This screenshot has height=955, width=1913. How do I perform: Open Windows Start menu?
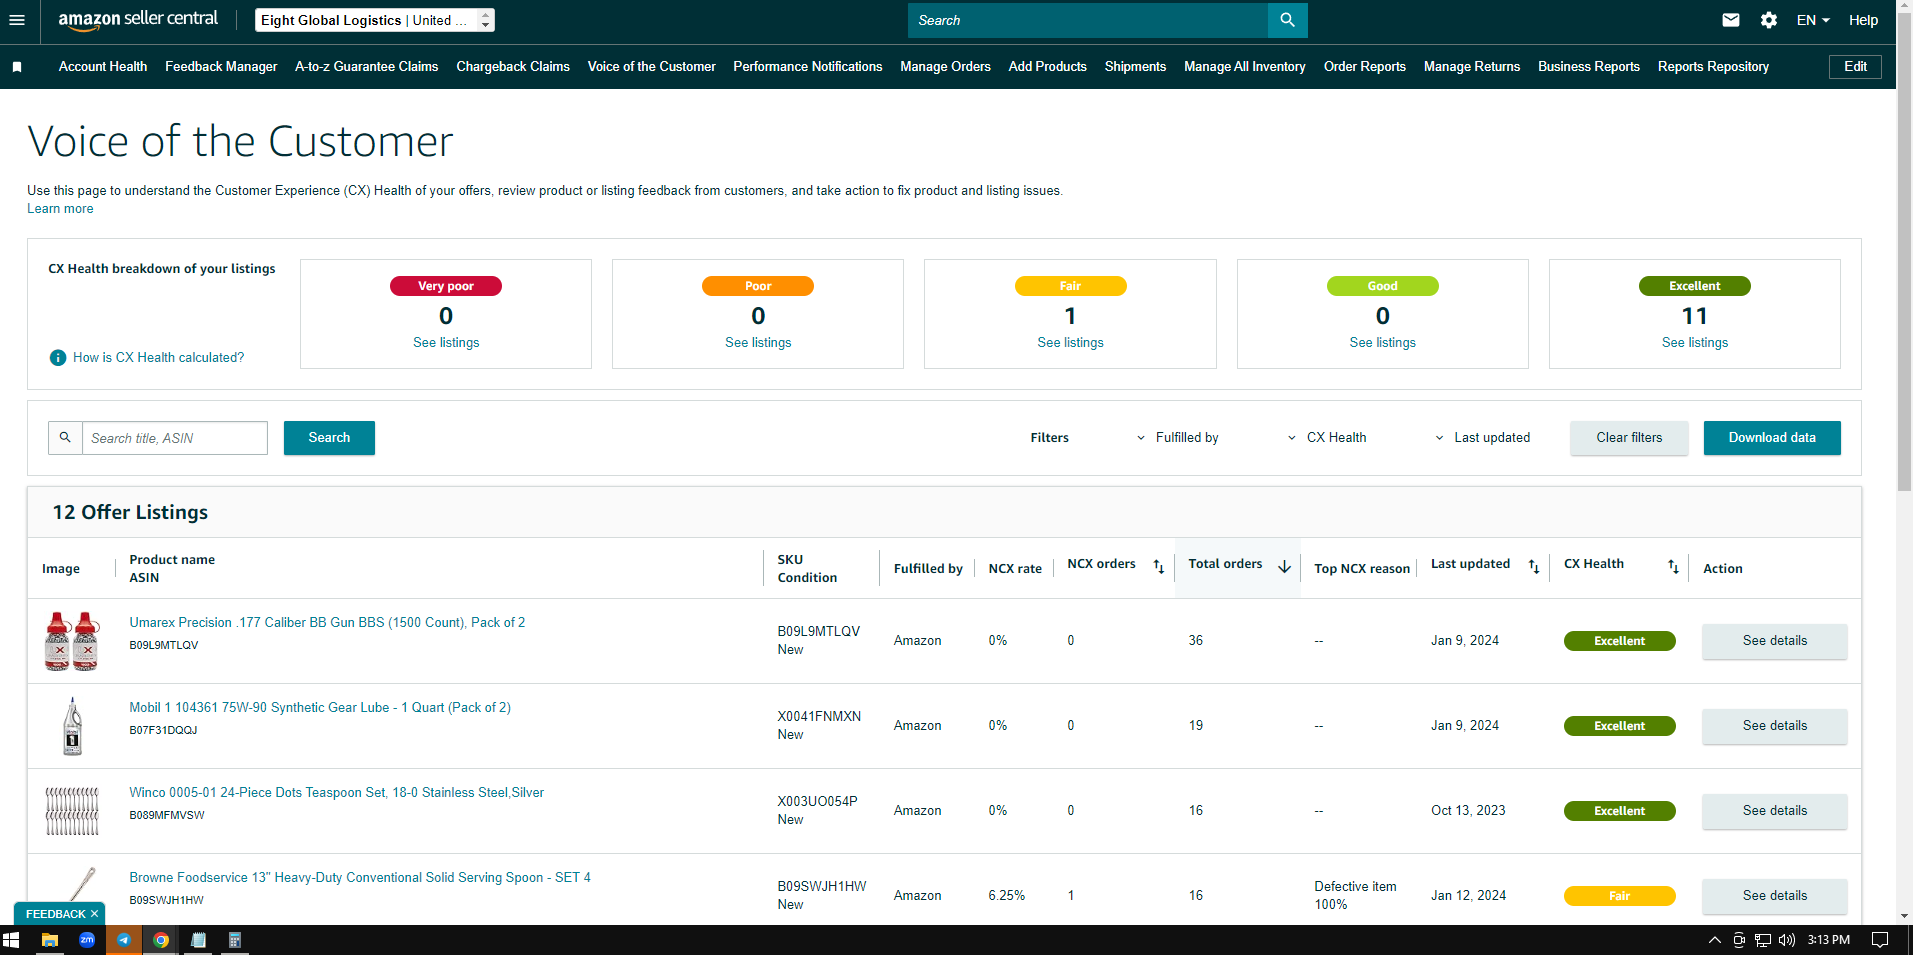pos(12,940)
